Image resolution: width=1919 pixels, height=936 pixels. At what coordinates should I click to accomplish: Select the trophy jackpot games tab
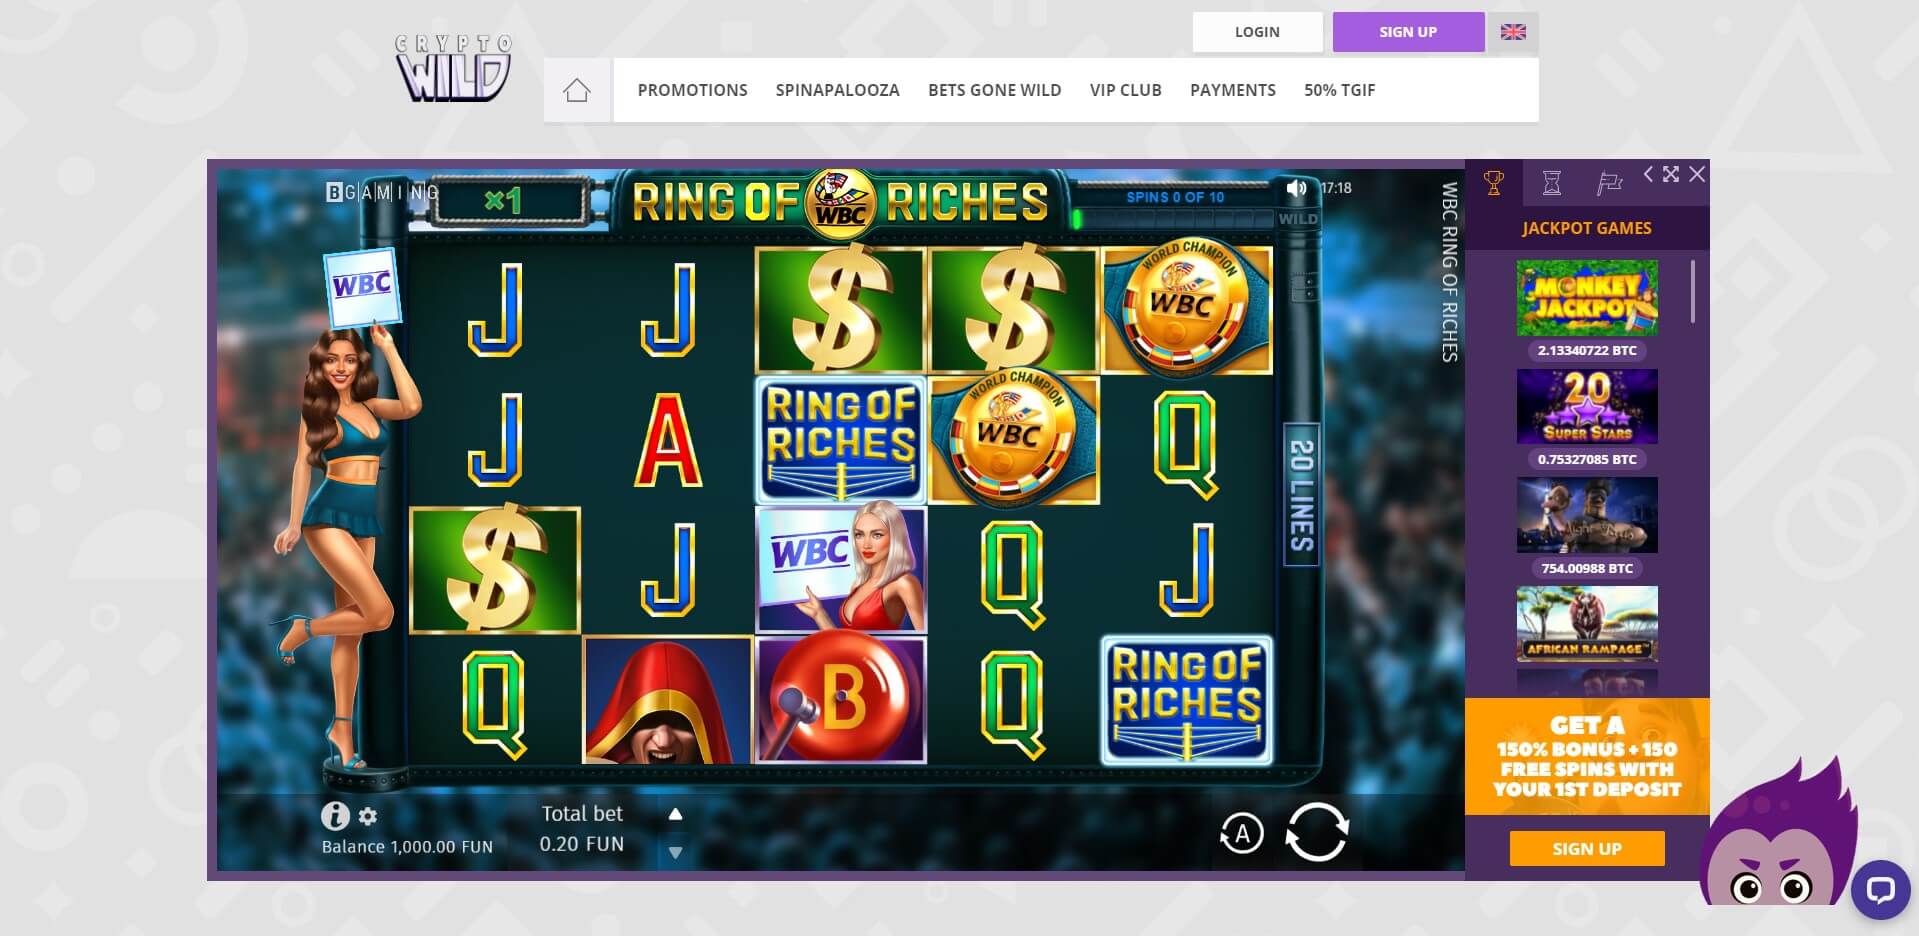click(1494, 183)
